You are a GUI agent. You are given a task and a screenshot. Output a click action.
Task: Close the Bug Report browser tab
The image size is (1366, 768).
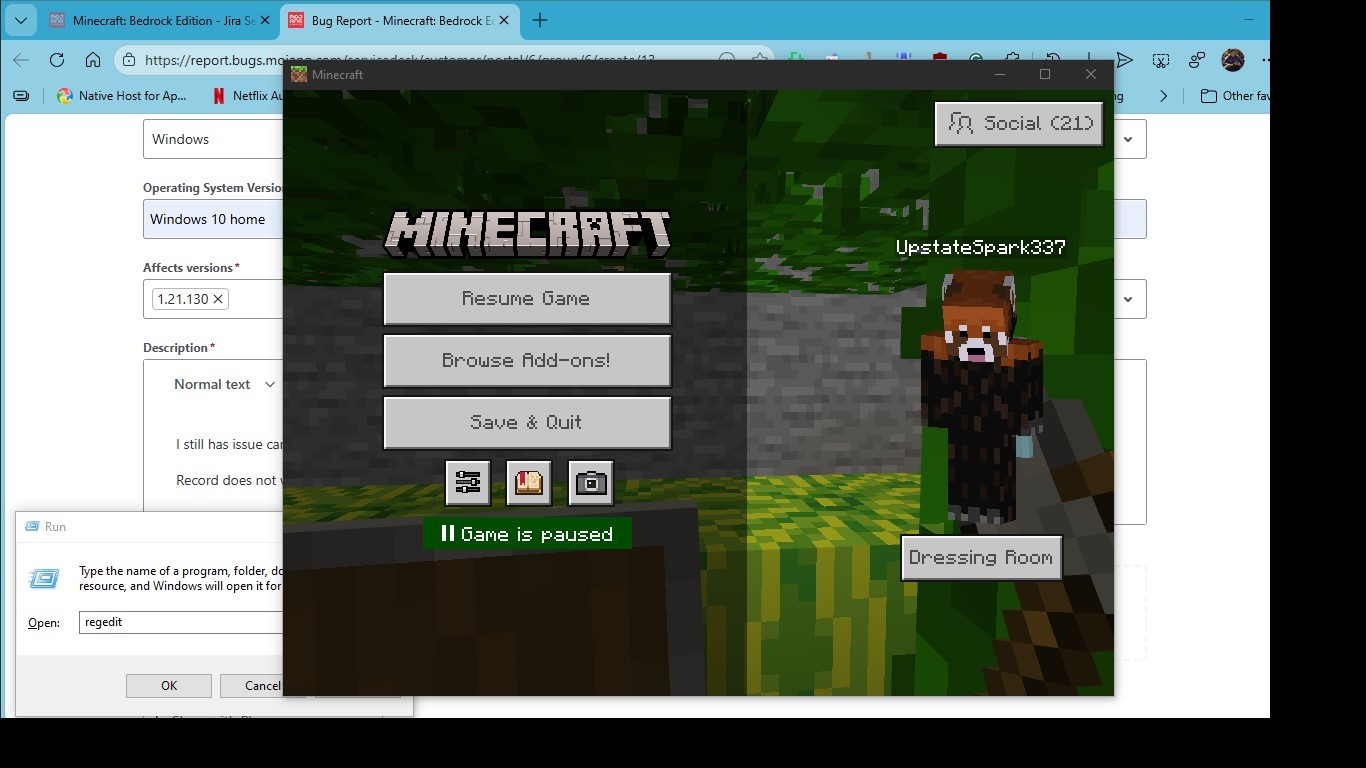point(505,20)
